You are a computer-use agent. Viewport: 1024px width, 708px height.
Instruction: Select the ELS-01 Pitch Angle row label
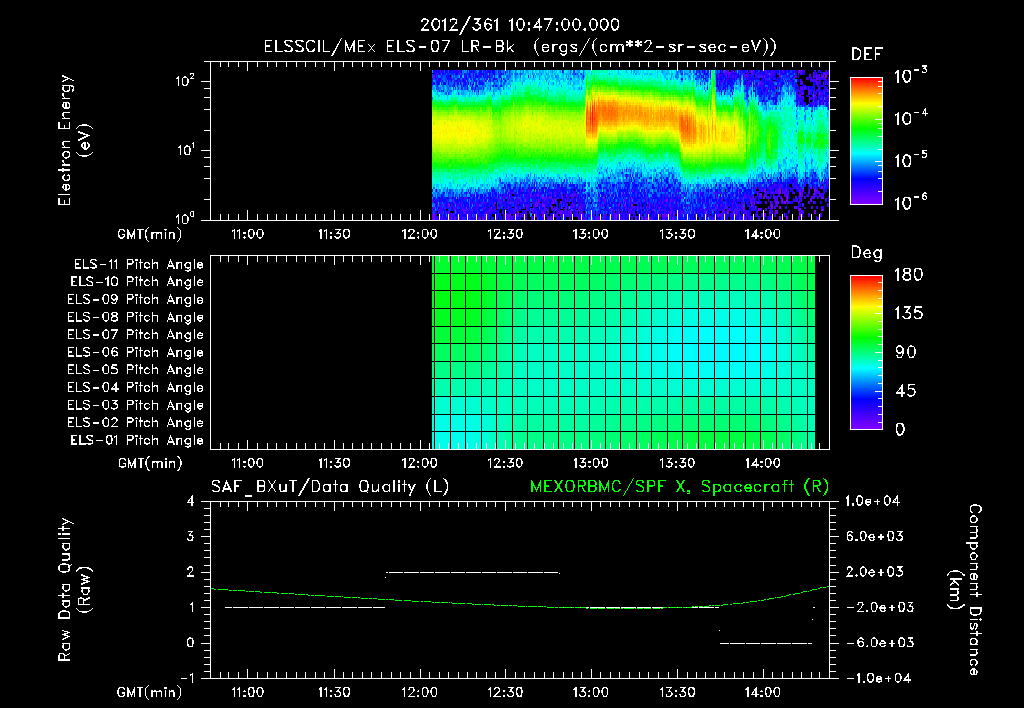coord(137,440)
